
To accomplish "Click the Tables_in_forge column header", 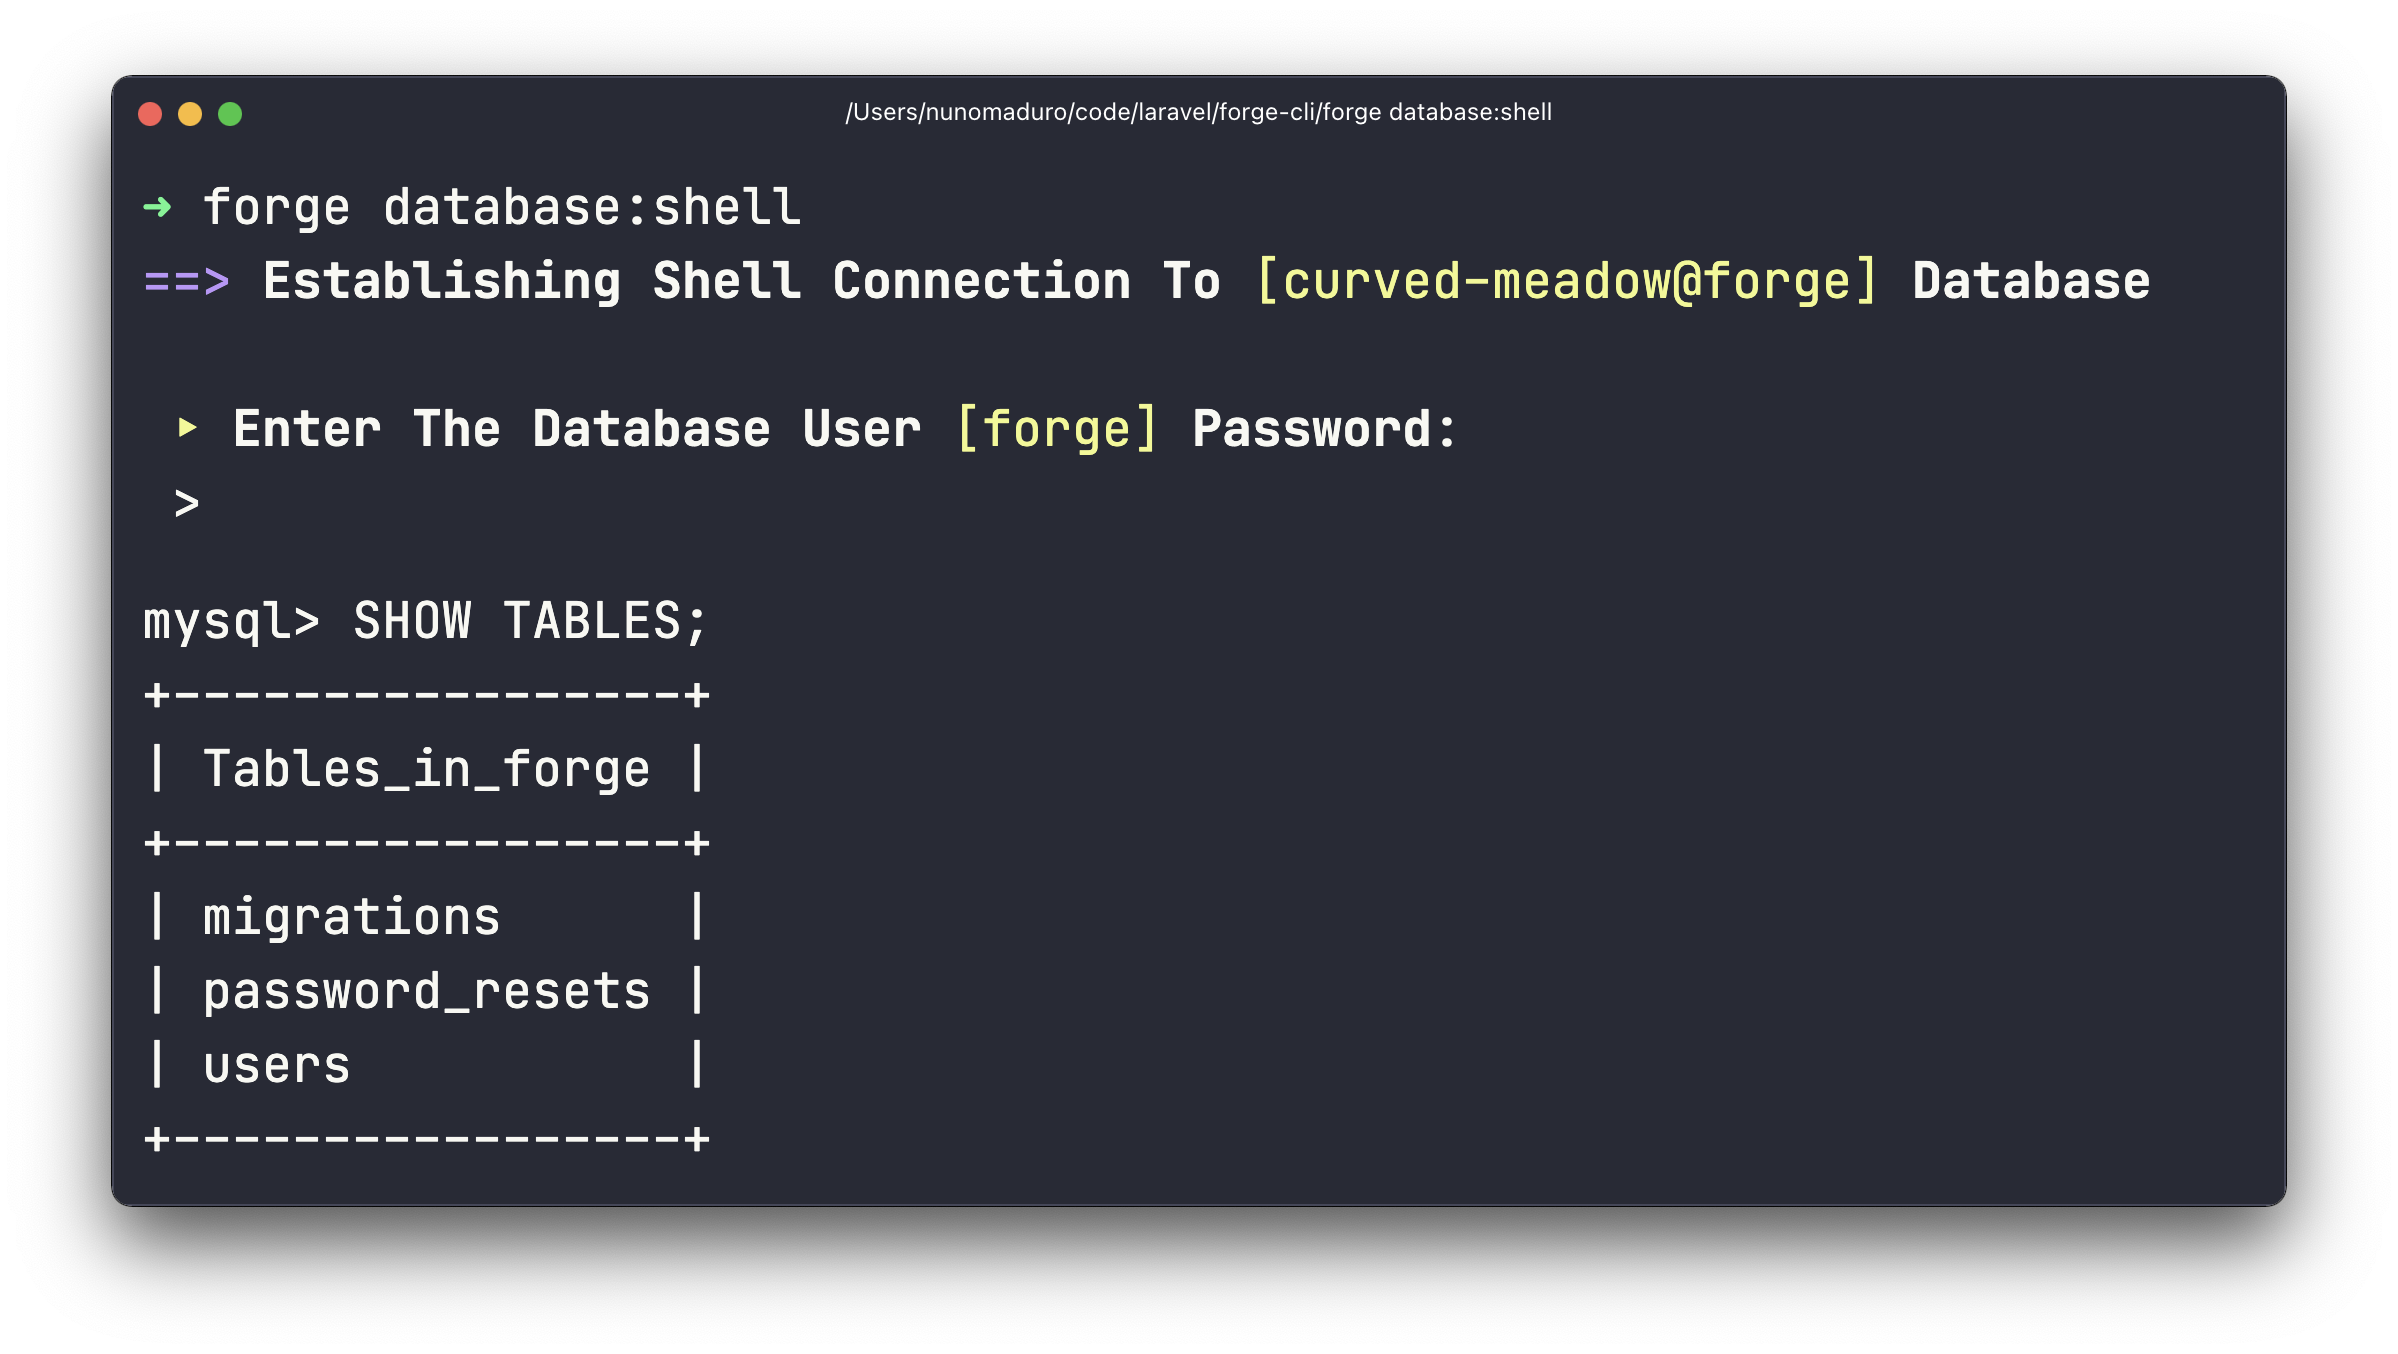I will point(427,769).
